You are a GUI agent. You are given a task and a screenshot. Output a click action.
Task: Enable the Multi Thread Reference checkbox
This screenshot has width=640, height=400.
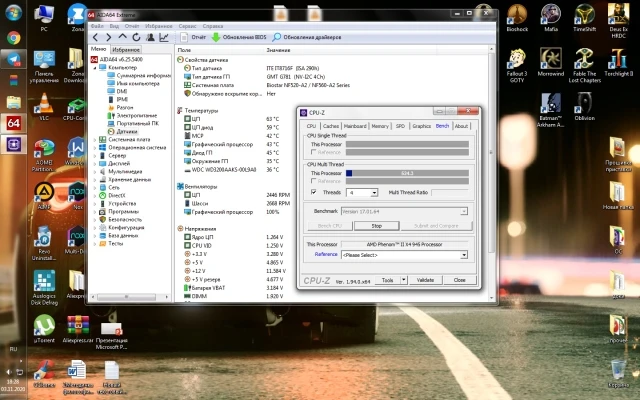314,181
